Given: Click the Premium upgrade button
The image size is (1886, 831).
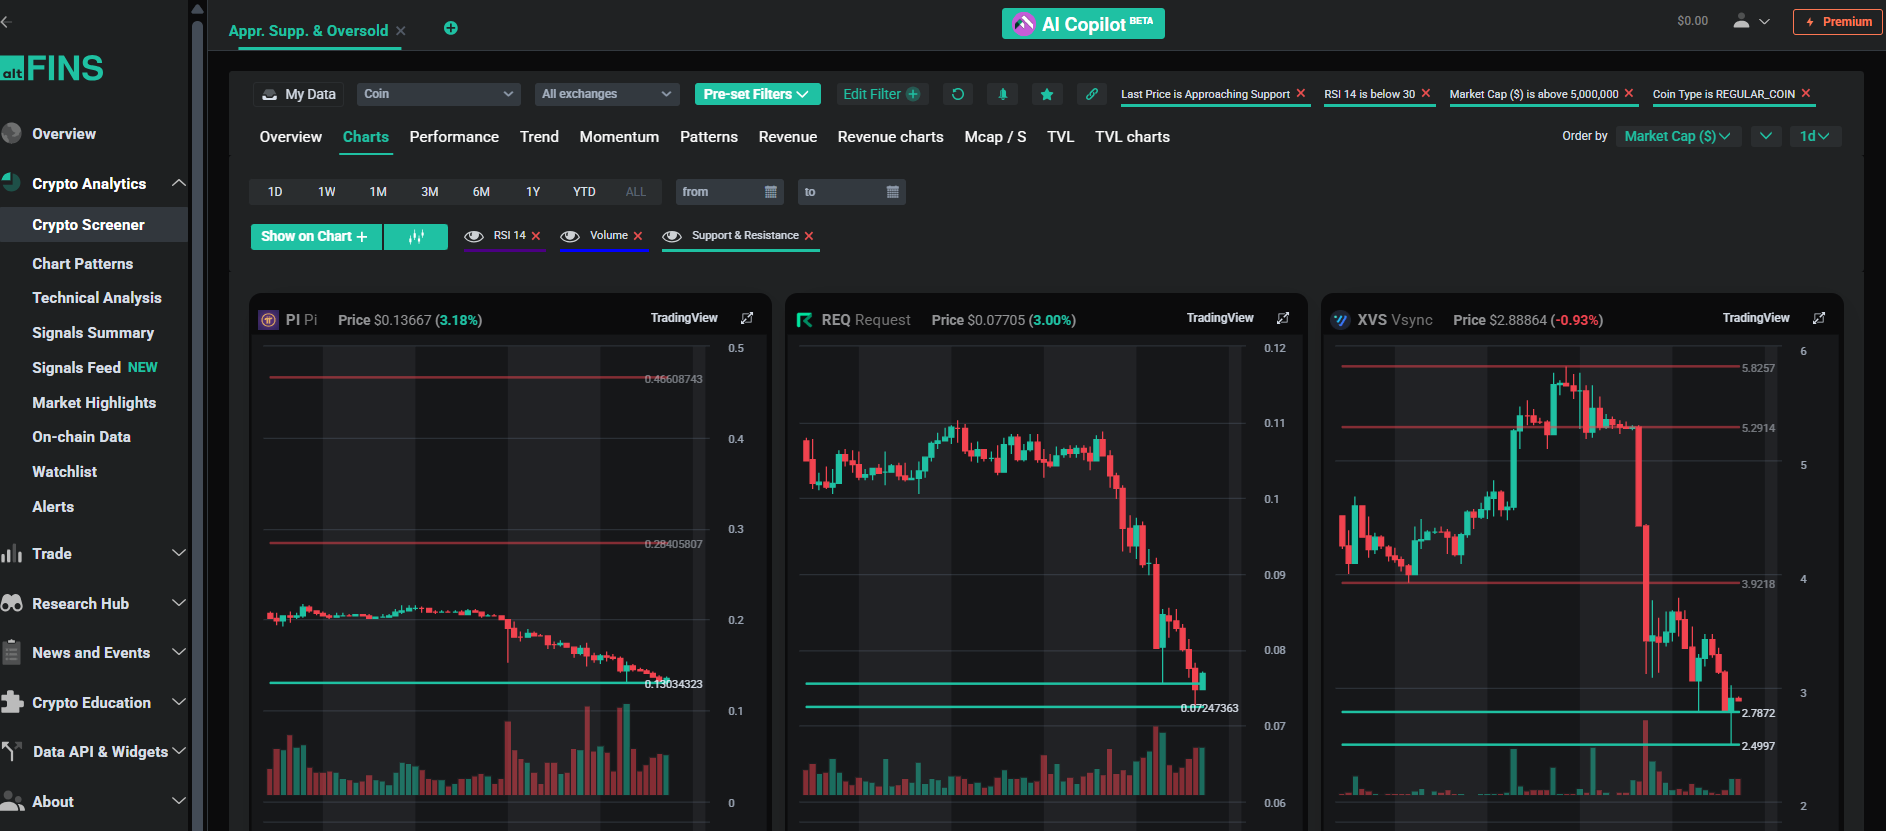Looking at the screenshot, I should pos(1838,22).
